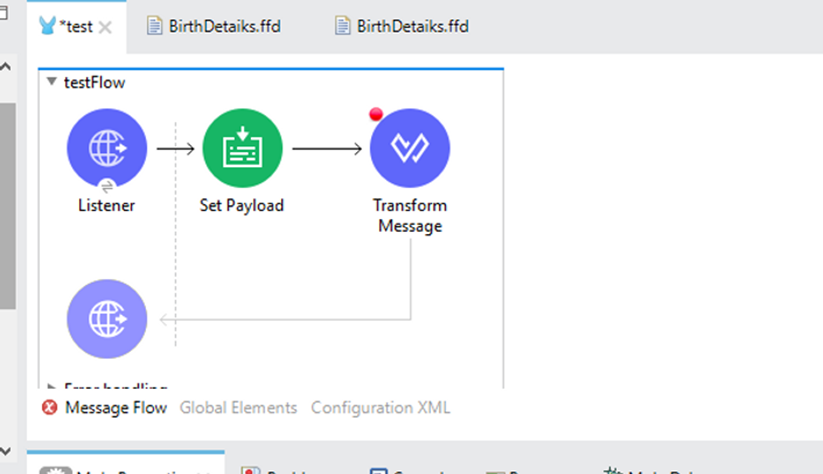The image size is (823, 474).
Task: Select the Transform Message component
Action: click(x=409, y=149)
